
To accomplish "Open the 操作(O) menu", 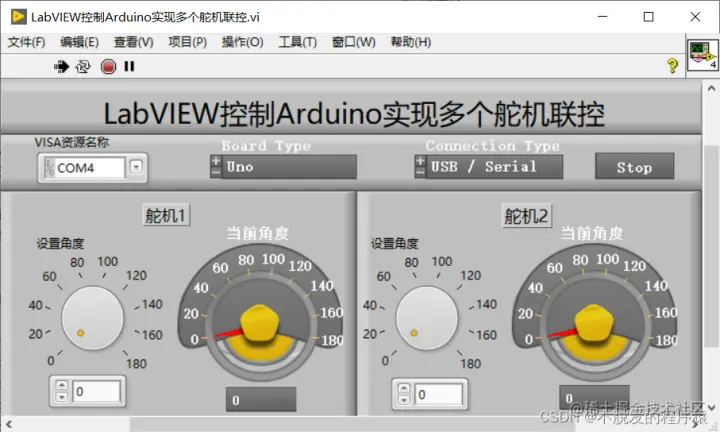I will coord(242,42).
